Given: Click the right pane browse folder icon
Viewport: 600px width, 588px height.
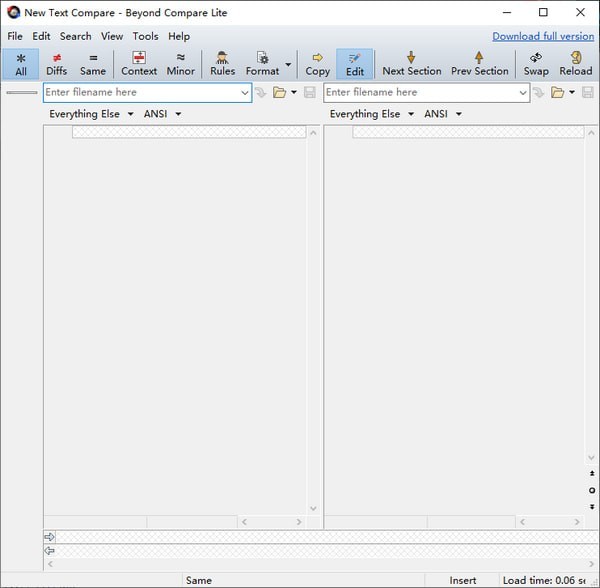Looking at the screenshot, I should (557, 92).
